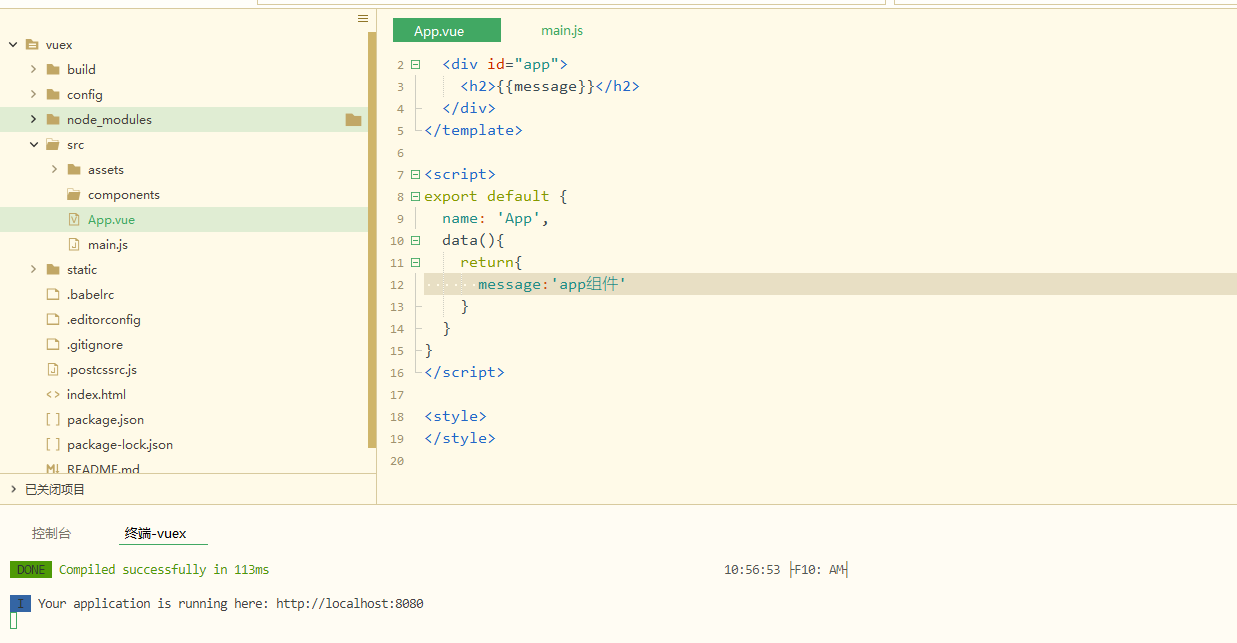Switch to the main.js editor tab
Screen dimensions: 1237x643
(562, 31)
